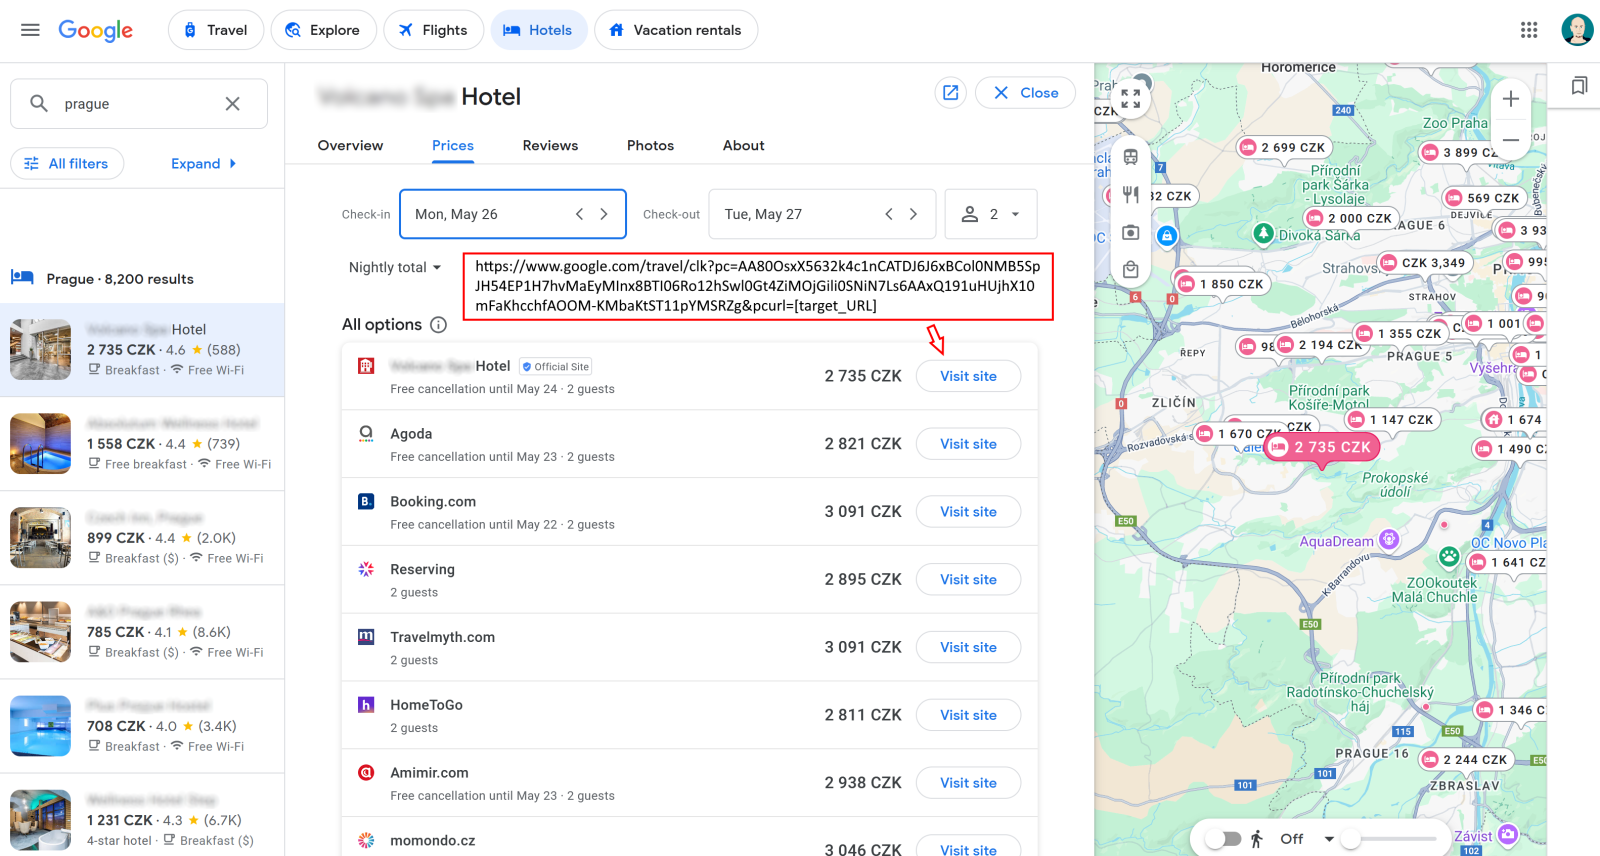Zoom in on the map

pyautogui.click(x=1511, y=99)
